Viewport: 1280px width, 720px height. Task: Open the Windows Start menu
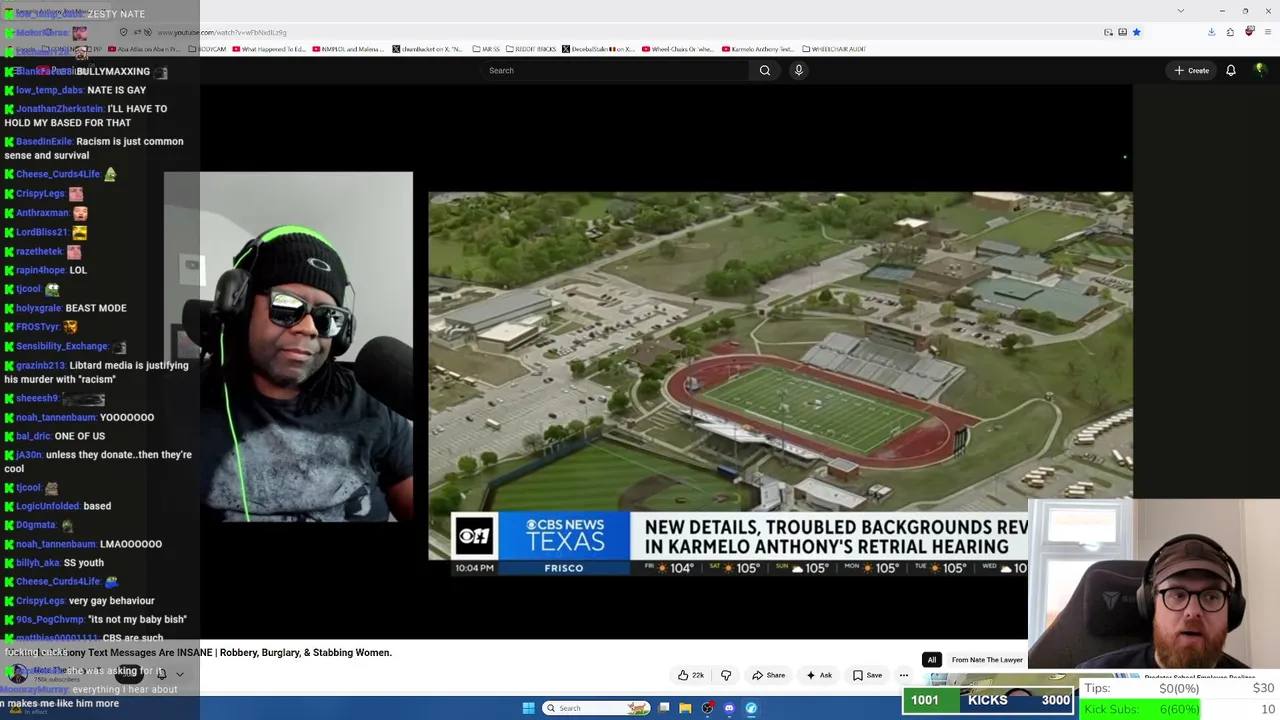tap(528, 708)
